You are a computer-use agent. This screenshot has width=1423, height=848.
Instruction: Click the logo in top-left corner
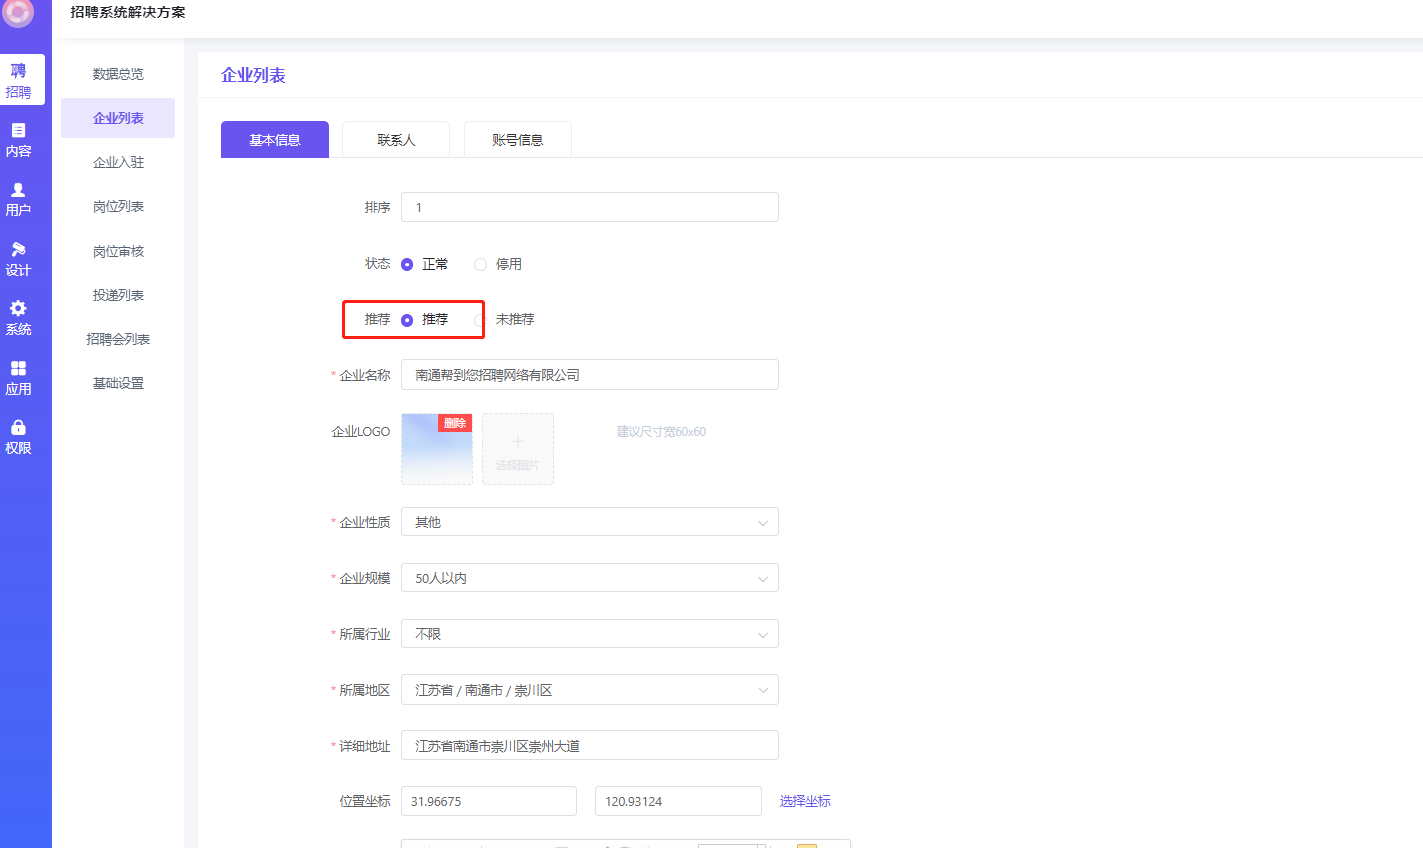(x=18, y=12)
